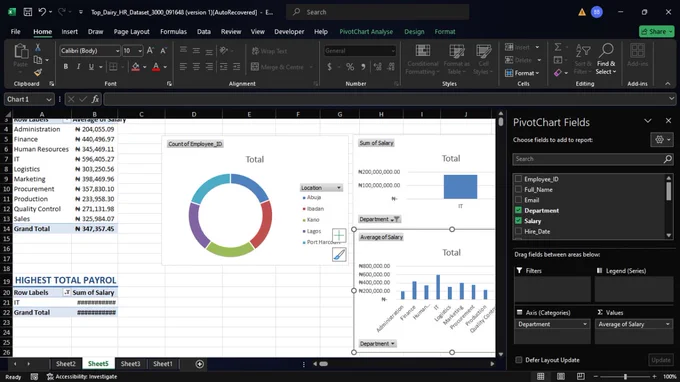Screen dimensions: 680x382
Task: Open the font size dropdown
Action: (140, 51)
